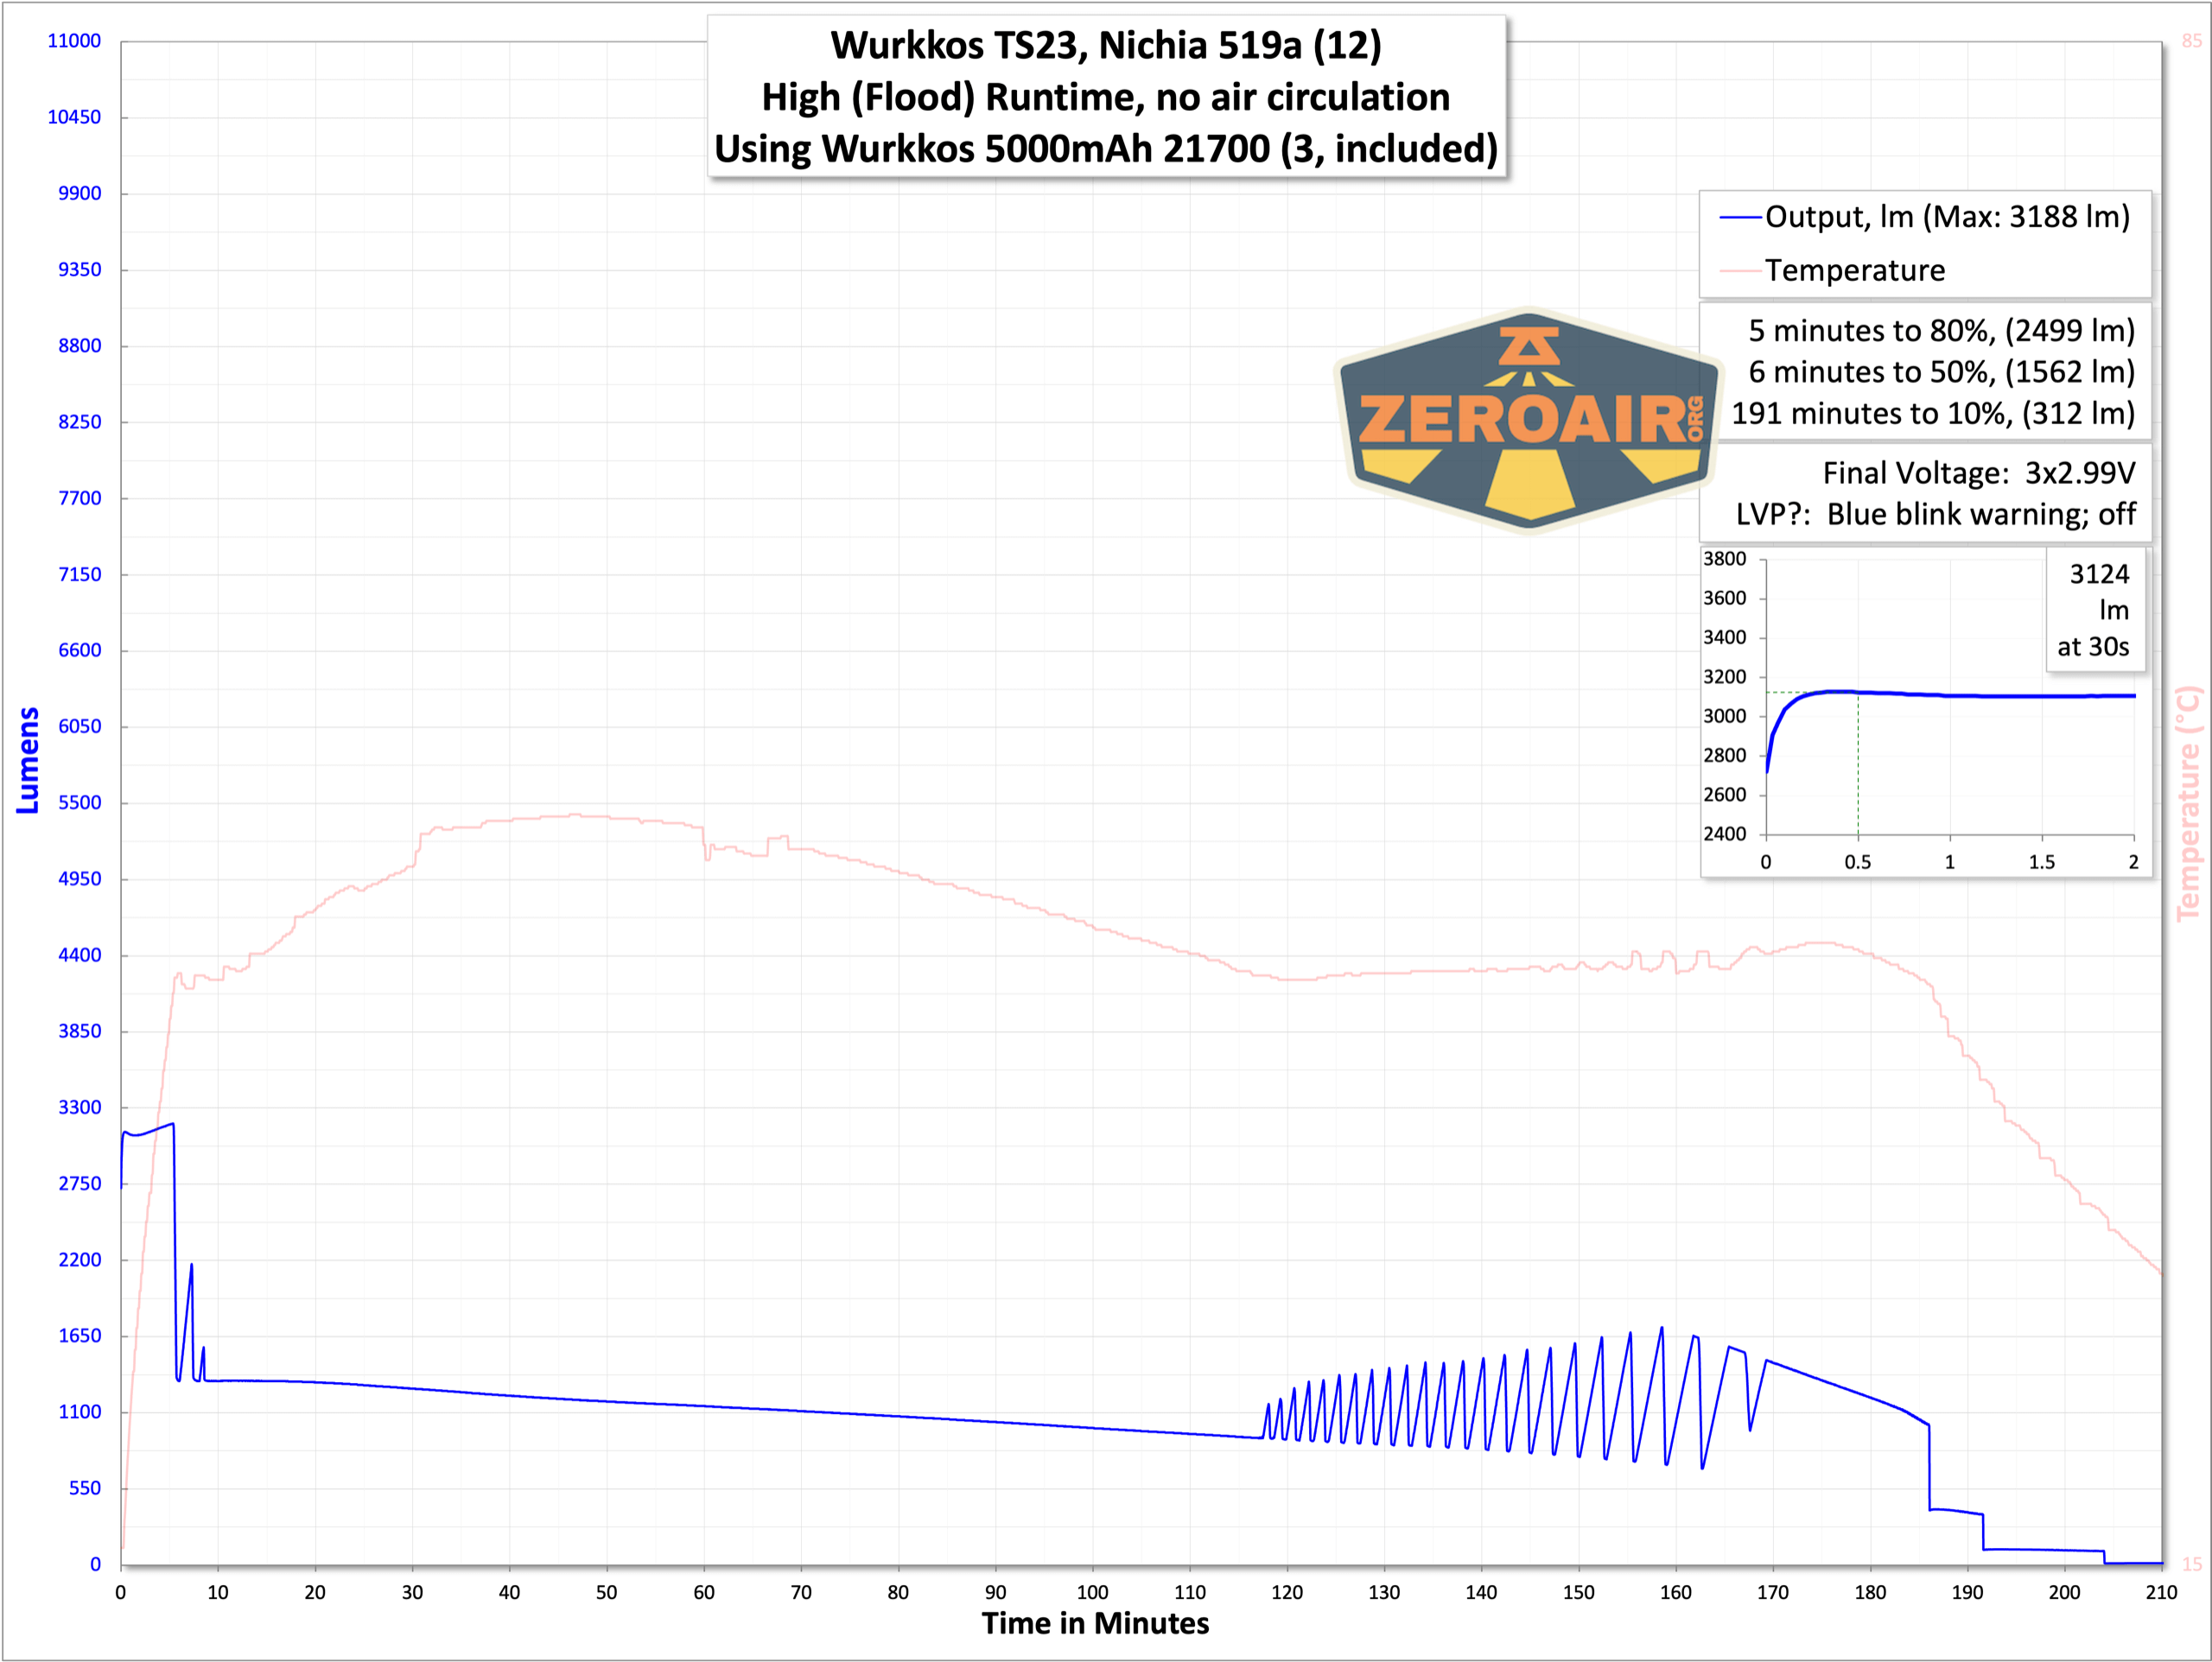
Task: Click the inset '0.5' x-axis label
Action: (x=1858, y=862)
